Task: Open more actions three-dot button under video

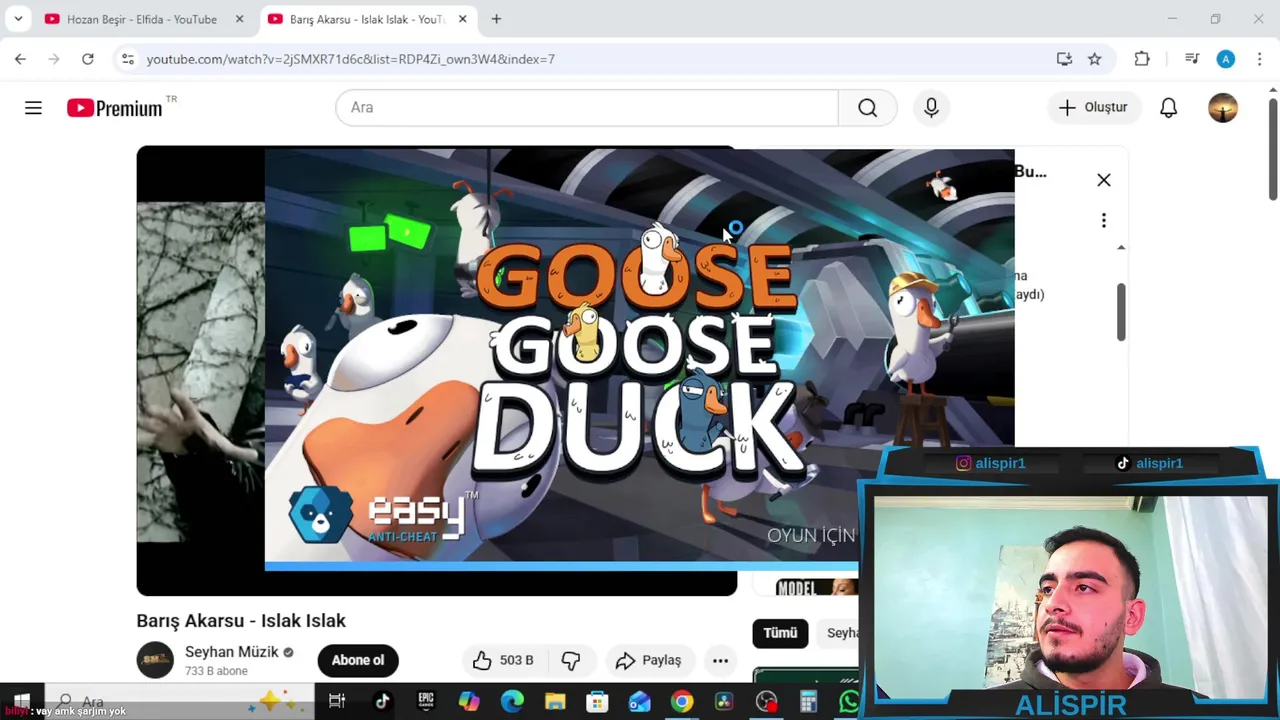Action: (720, 660)
